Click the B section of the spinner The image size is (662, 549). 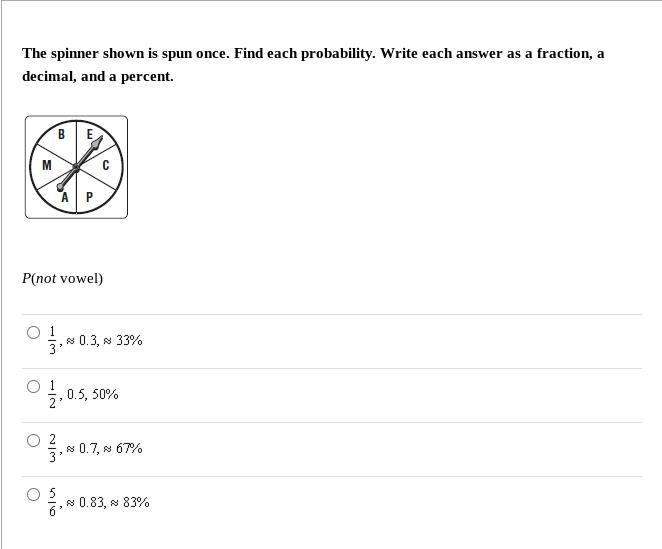tap(62, 135)
